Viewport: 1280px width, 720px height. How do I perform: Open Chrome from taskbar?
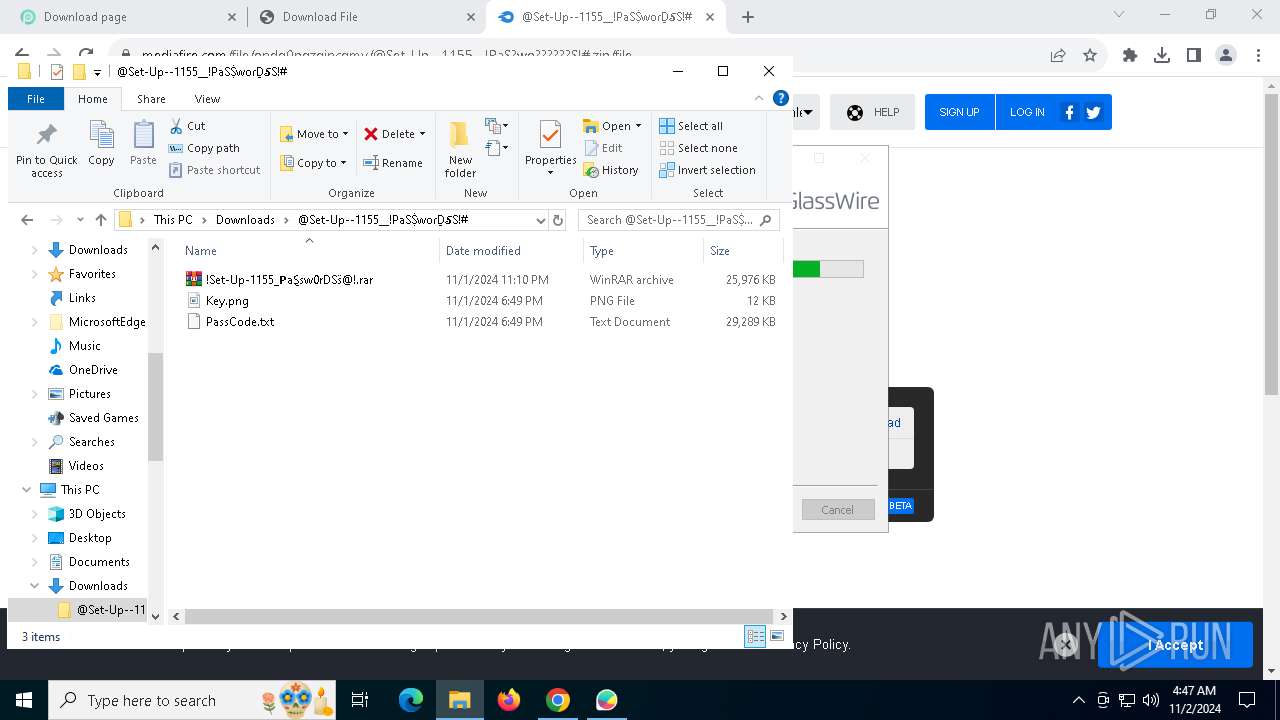(x=558, y=700)
